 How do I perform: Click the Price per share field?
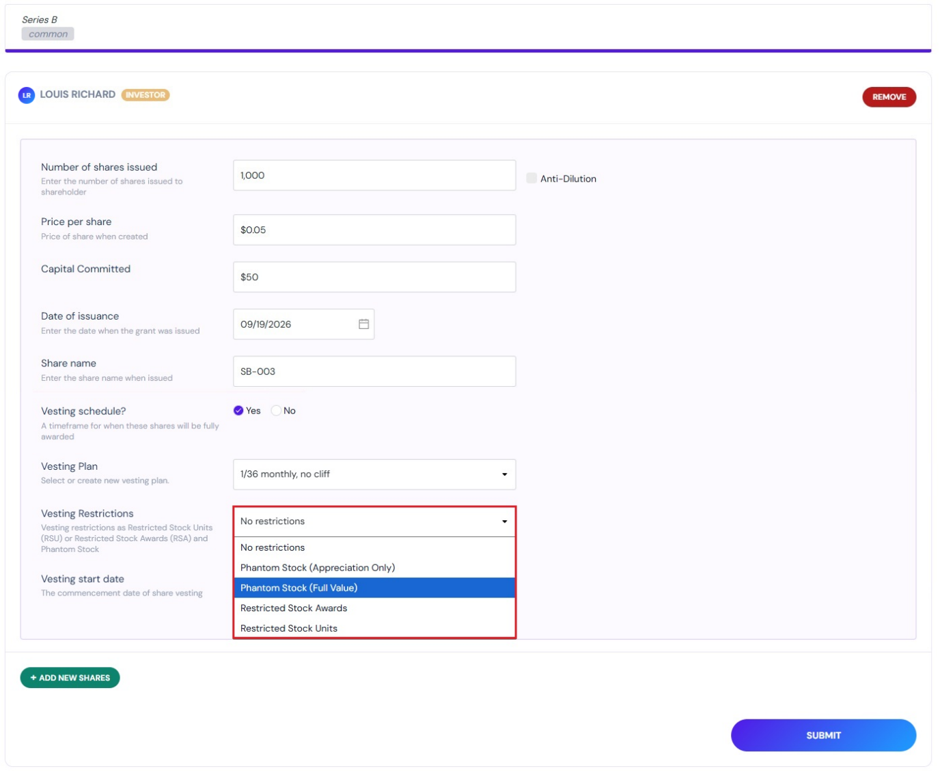pyautogui.click(x=375, y=230)
